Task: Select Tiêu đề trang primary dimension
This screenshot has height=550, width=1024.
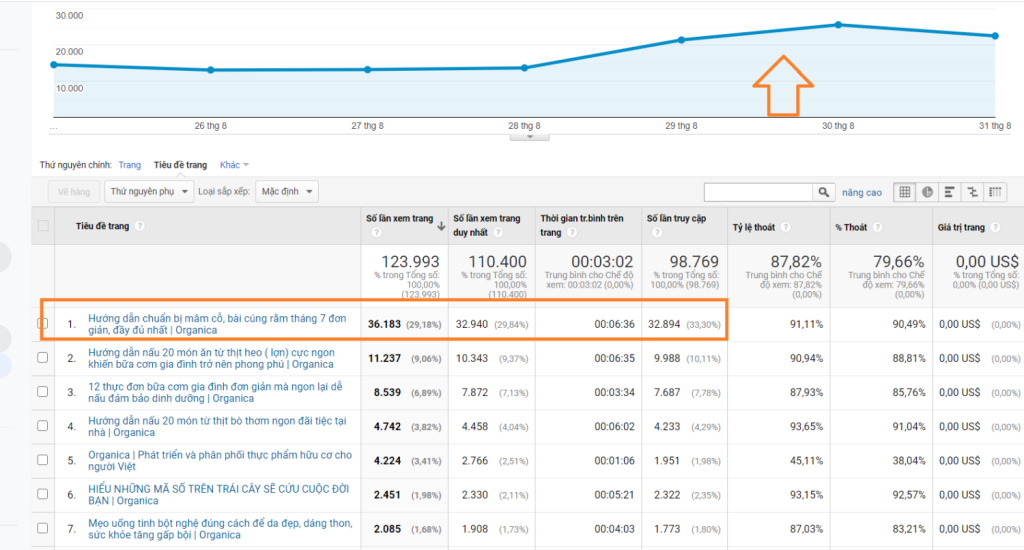Action: (180, 165)
